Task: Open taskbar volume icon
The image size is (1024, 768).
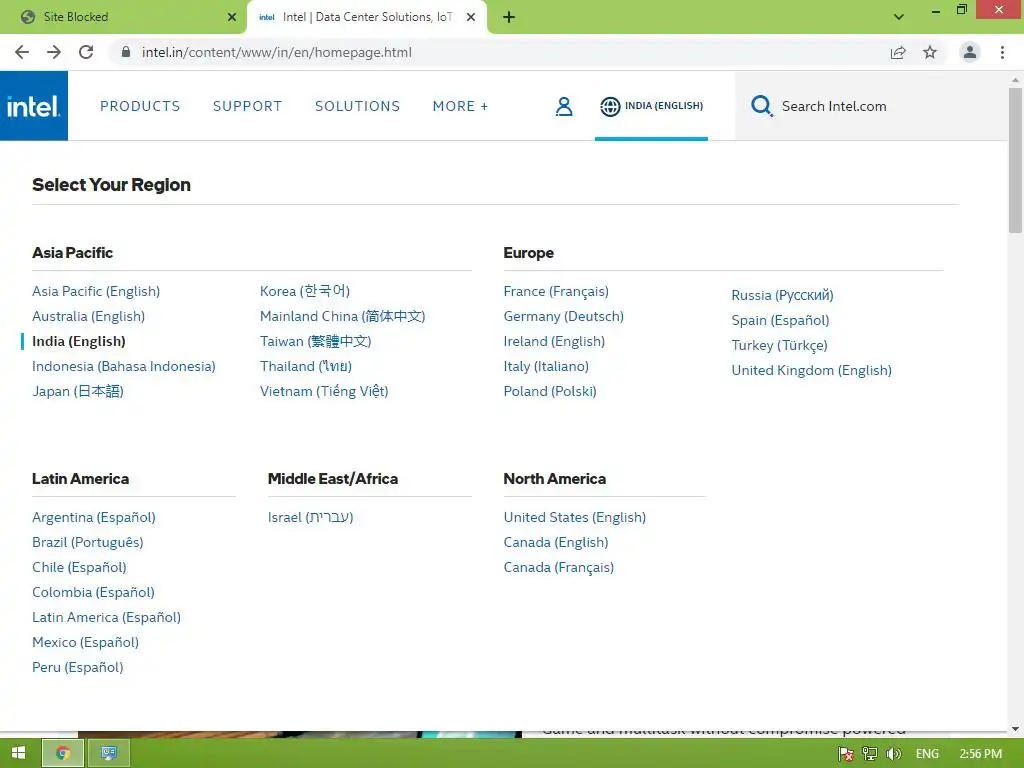Action: [893, 754]
